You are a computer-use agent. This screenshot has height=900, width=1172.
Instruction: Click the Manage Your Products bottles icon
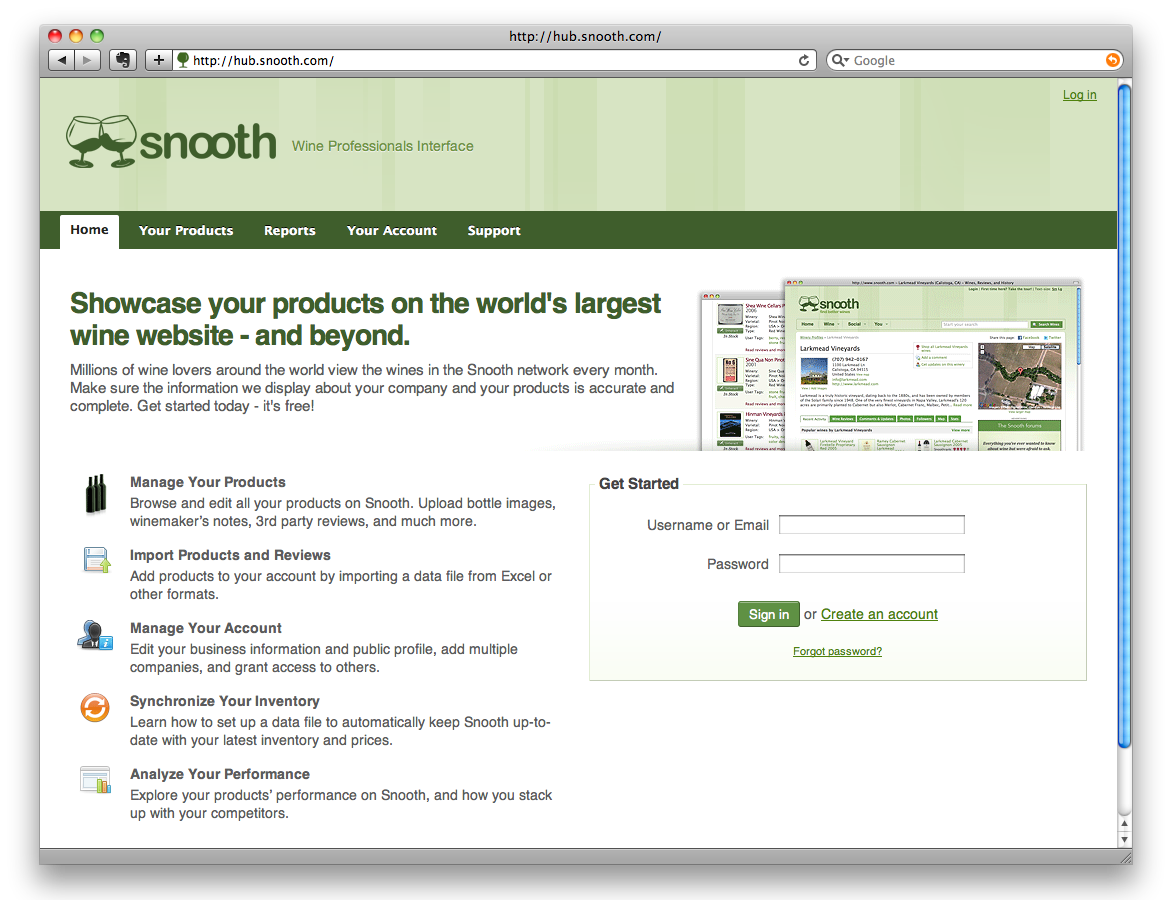coord(96,494)
